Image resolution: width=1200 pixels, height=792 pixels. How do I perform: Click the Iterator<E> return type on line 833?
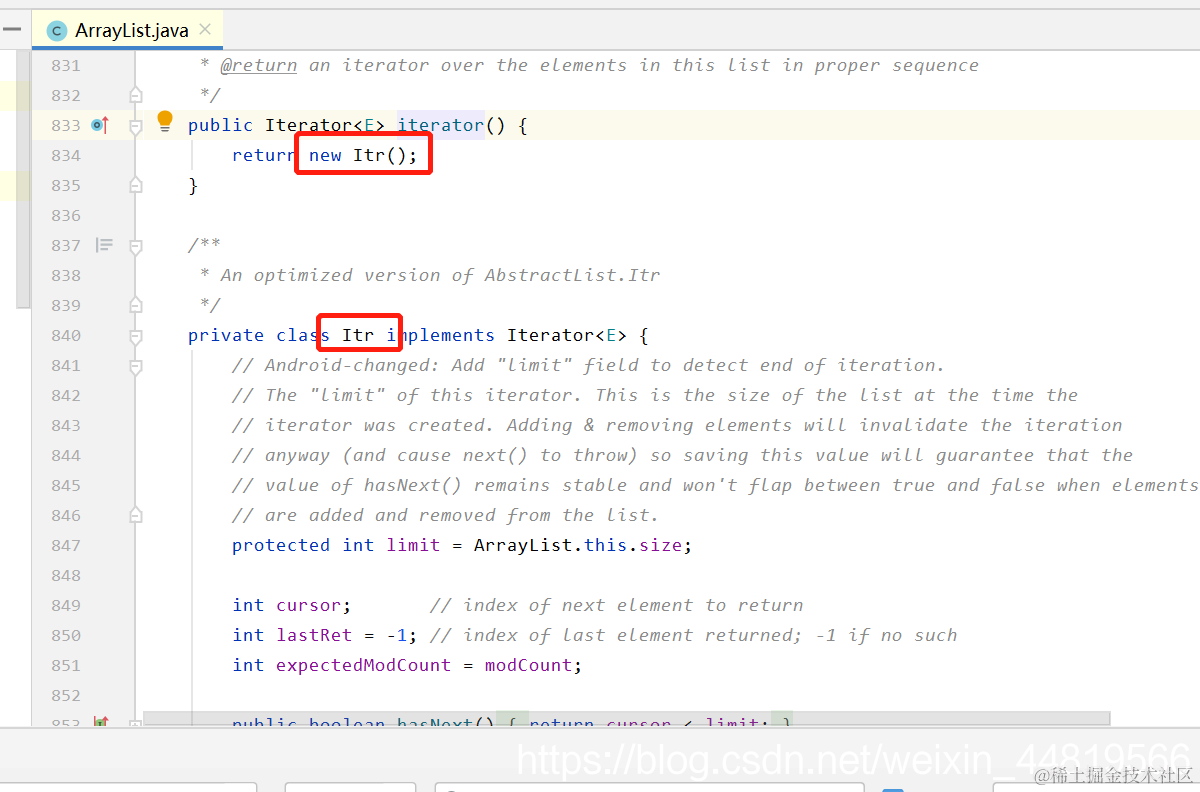[x=325, y=125]
